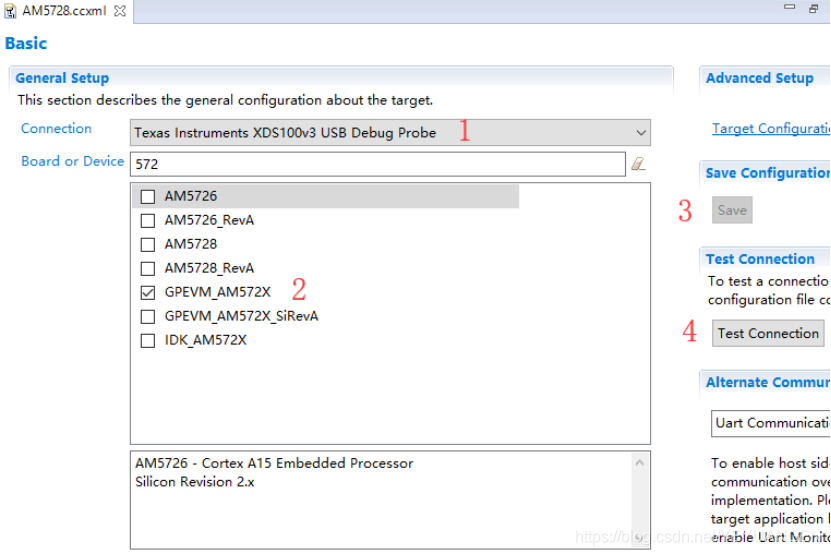Open the Target Configuration link
Viewport: 831px width, 555px height.
click(770, 129)
